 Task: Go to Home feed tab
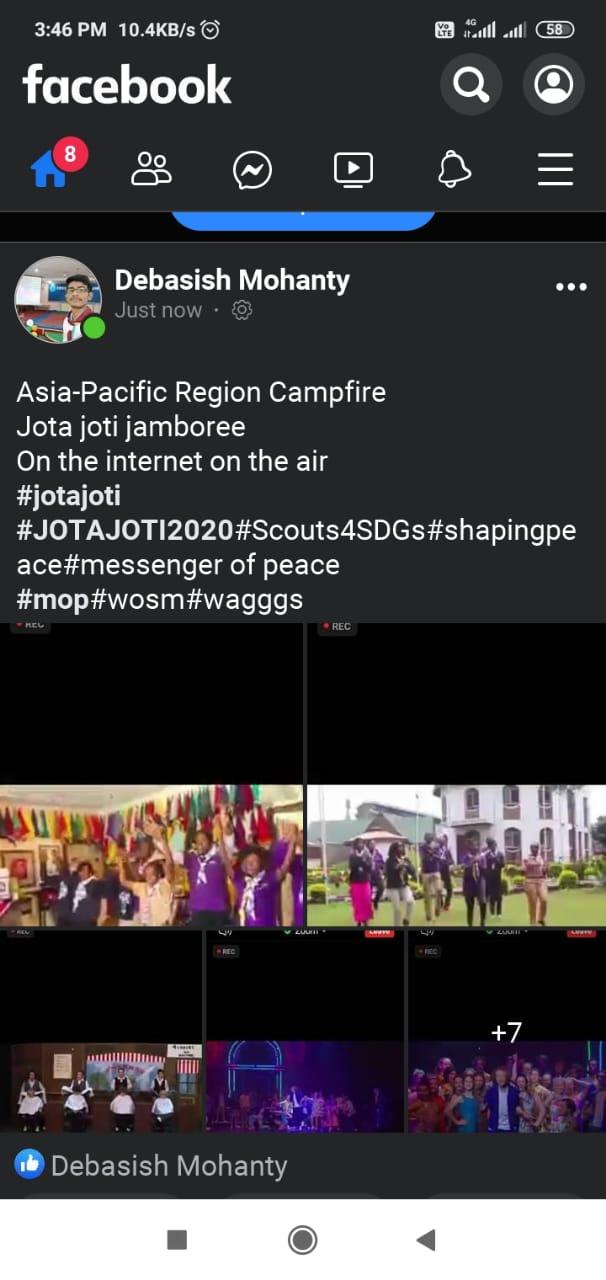(50, 169)
